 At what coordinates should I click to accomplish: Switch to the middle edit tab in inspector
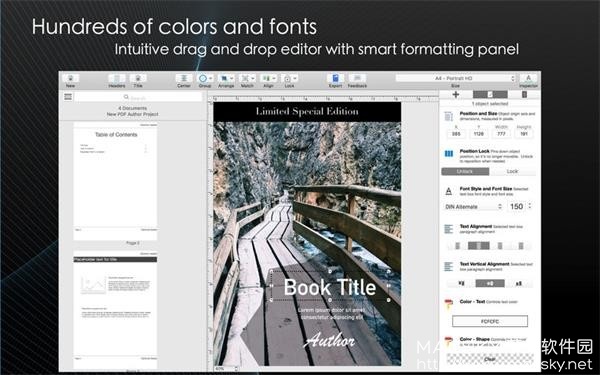tap(490, 95)
